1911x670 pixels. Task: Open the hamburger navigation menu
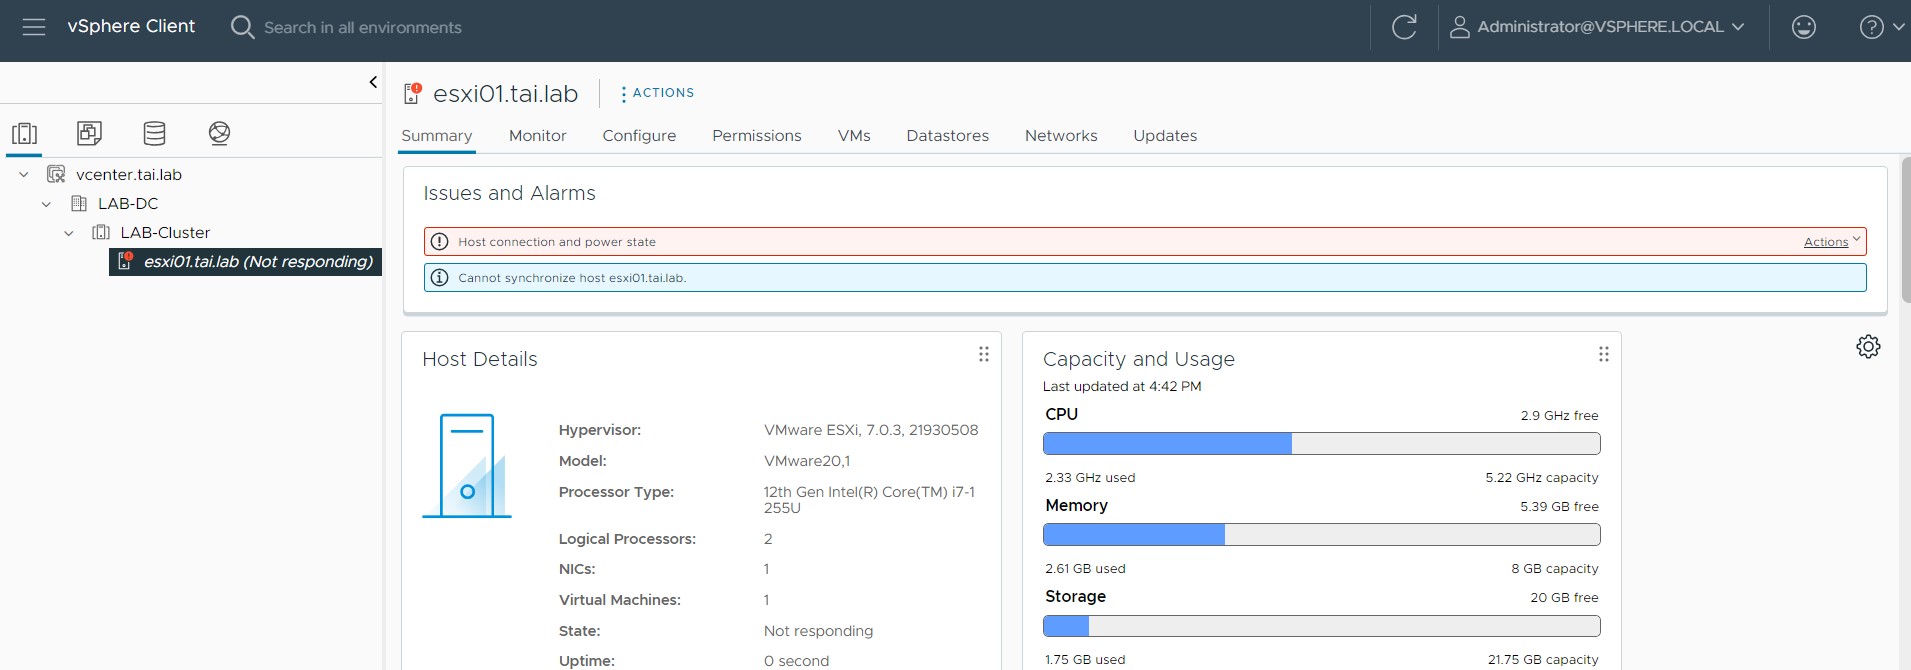click(34, 27)
